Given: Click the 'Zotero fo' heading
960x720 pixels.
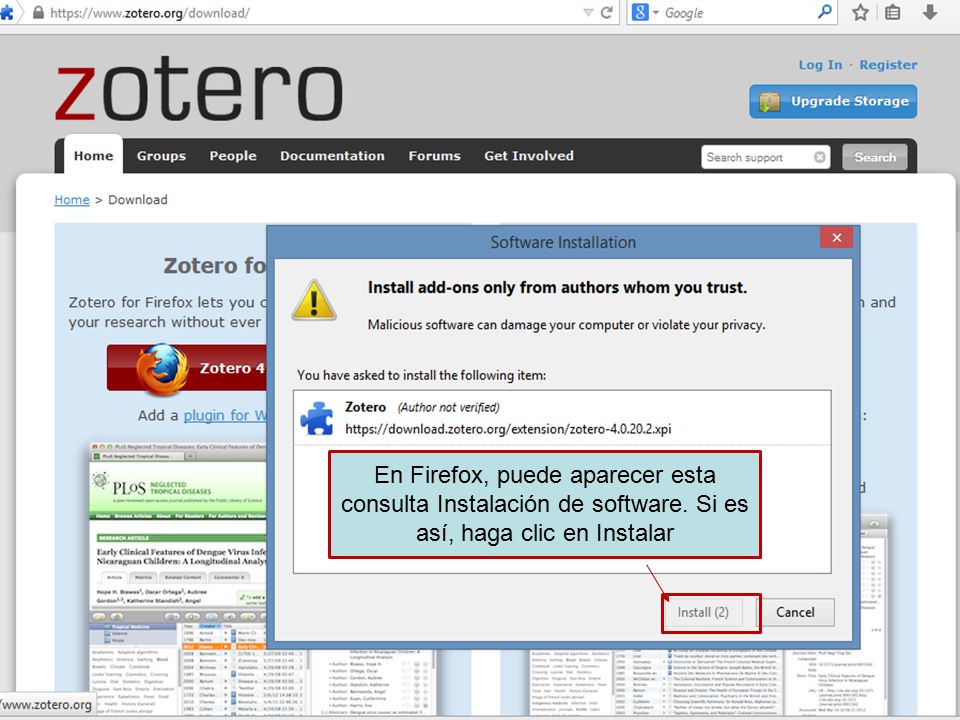Looking at the screenshot, I should pyautogui.click(x=214, y=266).
